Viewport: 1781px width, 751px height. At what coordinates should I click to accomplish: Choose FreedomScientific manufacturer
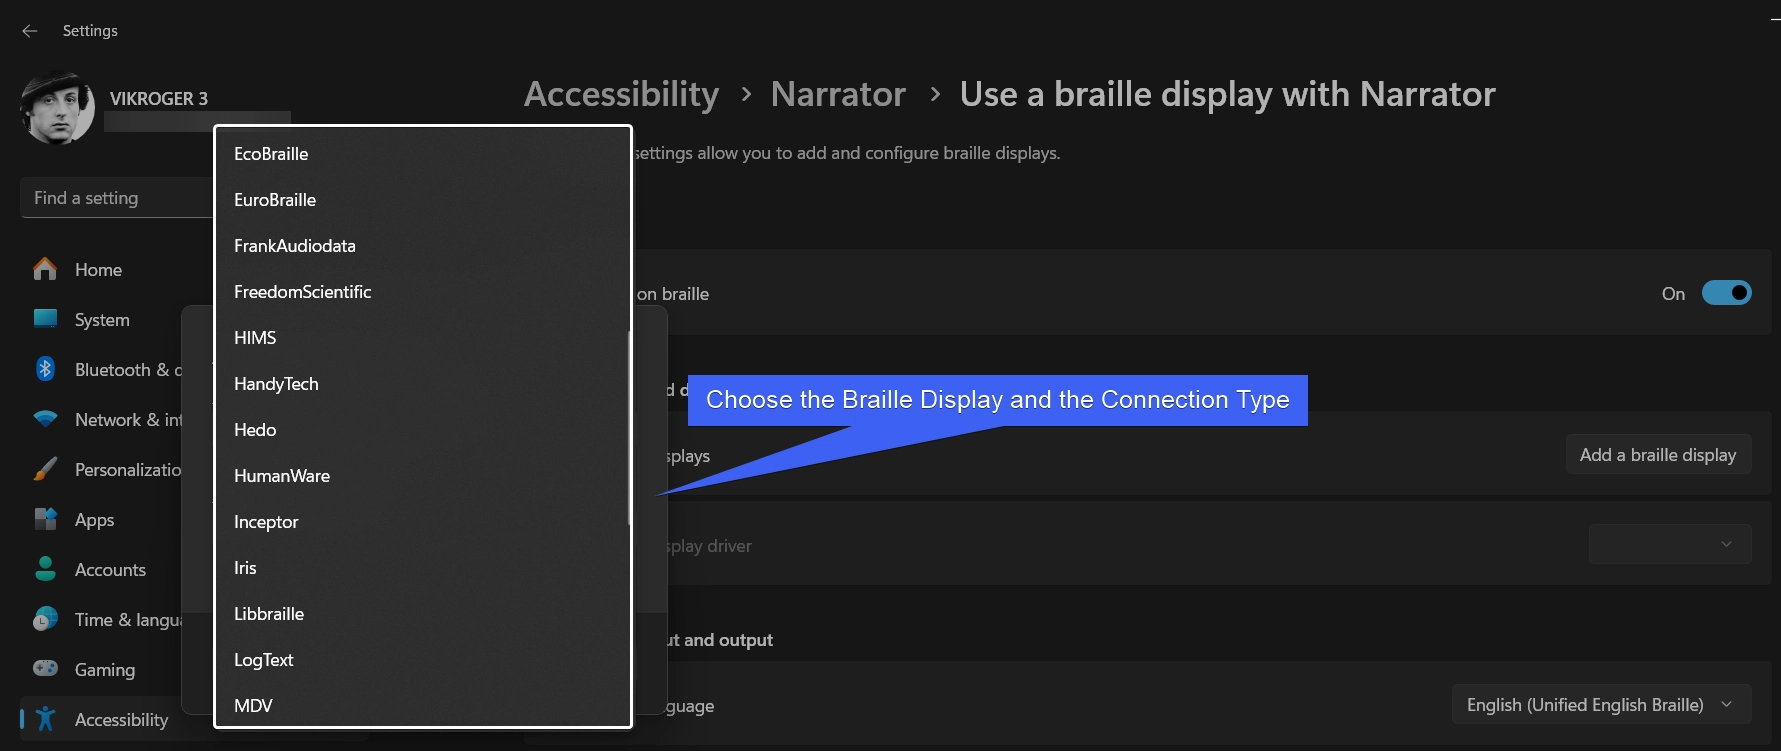(x=422, y=292)
